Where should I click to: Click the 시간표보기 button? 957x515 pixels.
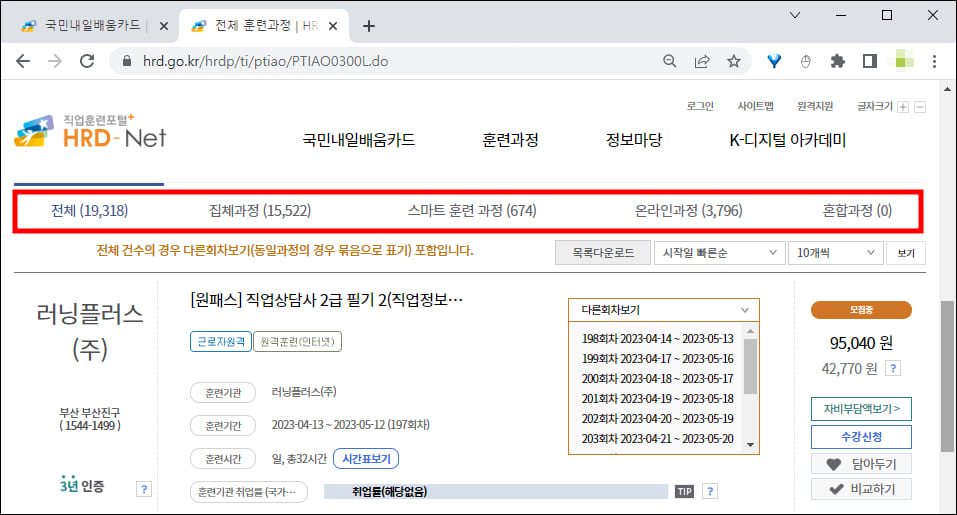coord(366,459)
